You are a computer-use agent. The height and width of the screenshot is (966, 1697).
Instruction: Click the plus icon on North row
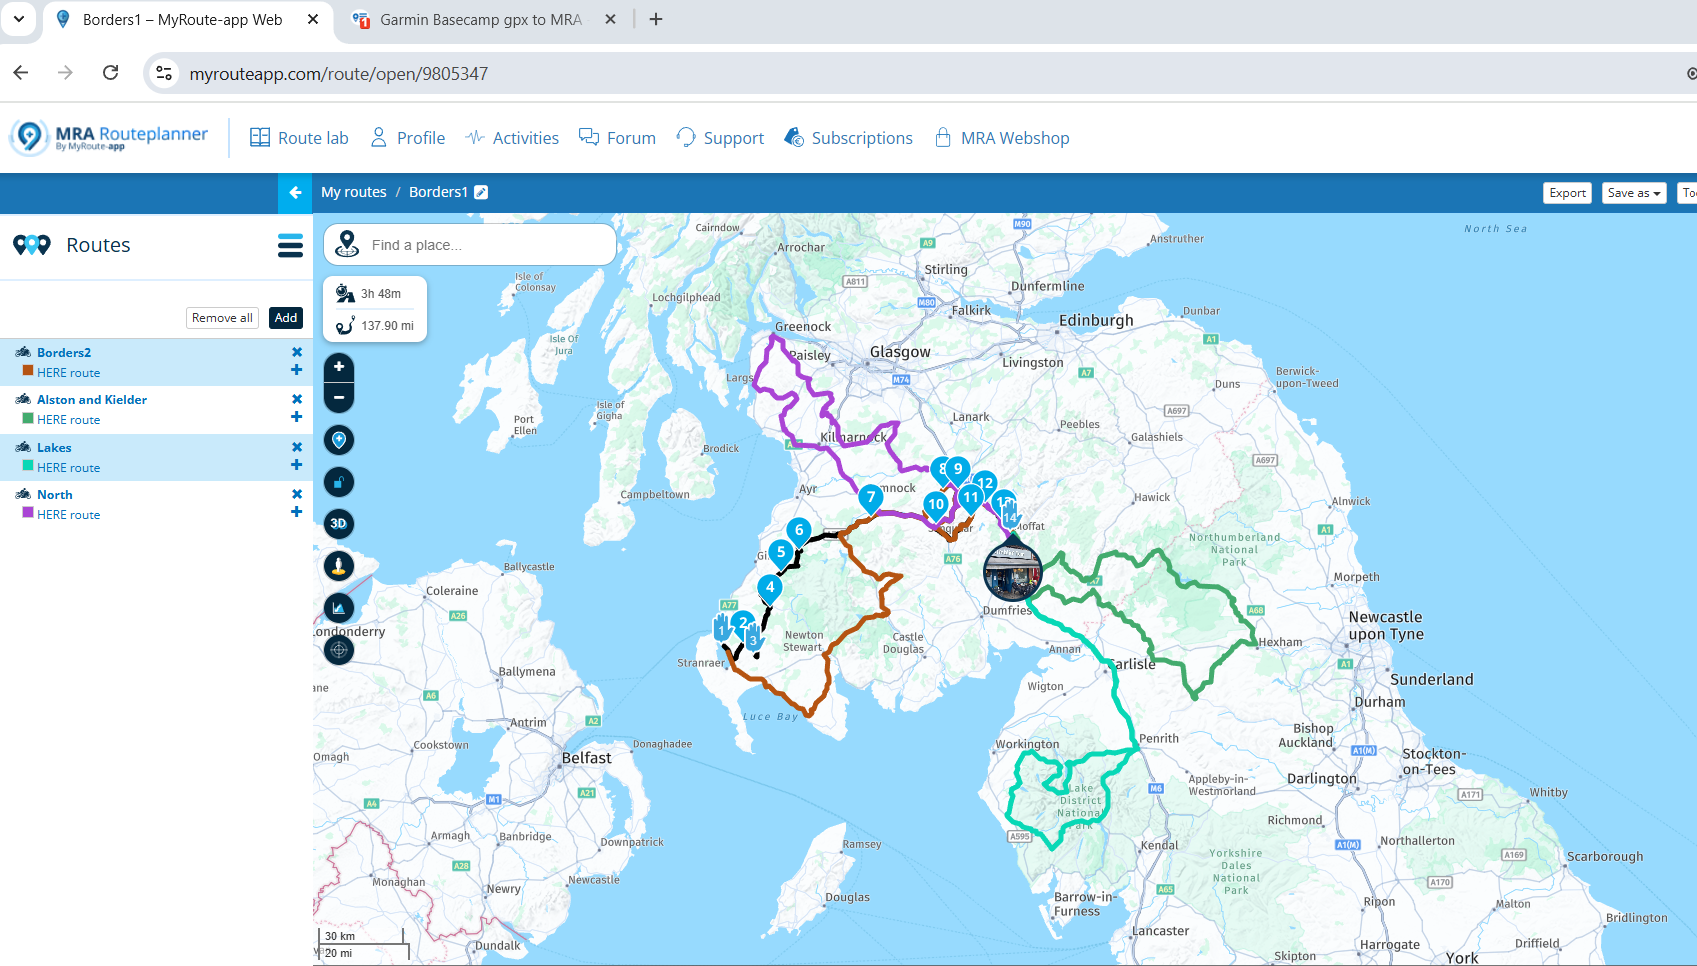(296, 512)
